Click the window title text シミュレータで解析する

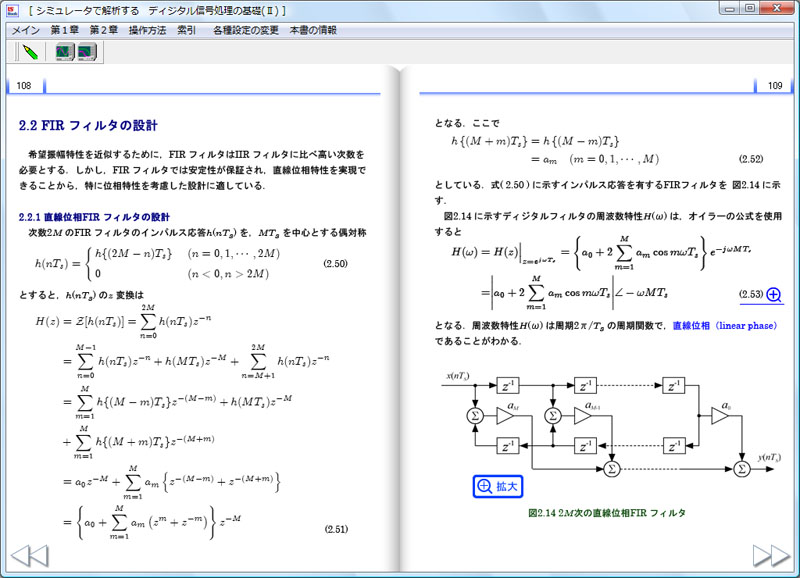[88, 10]
